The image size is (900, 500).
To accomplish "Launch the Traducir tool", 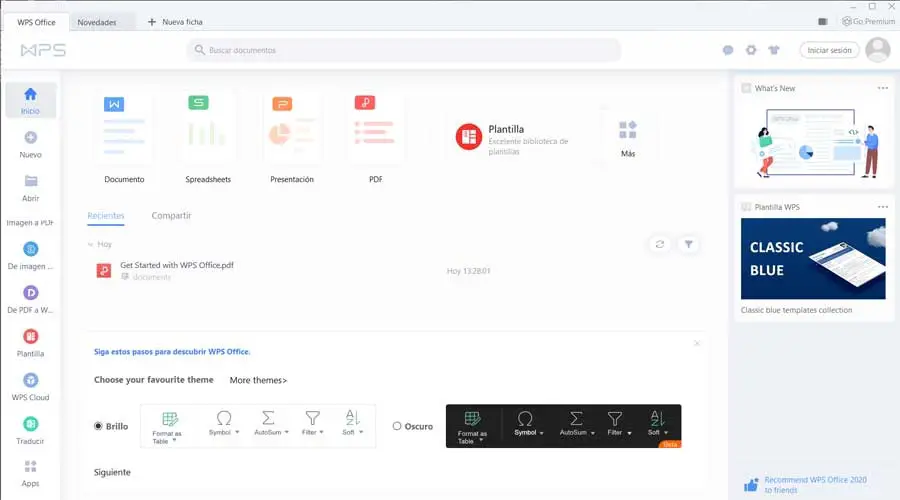I will [30, 431].
